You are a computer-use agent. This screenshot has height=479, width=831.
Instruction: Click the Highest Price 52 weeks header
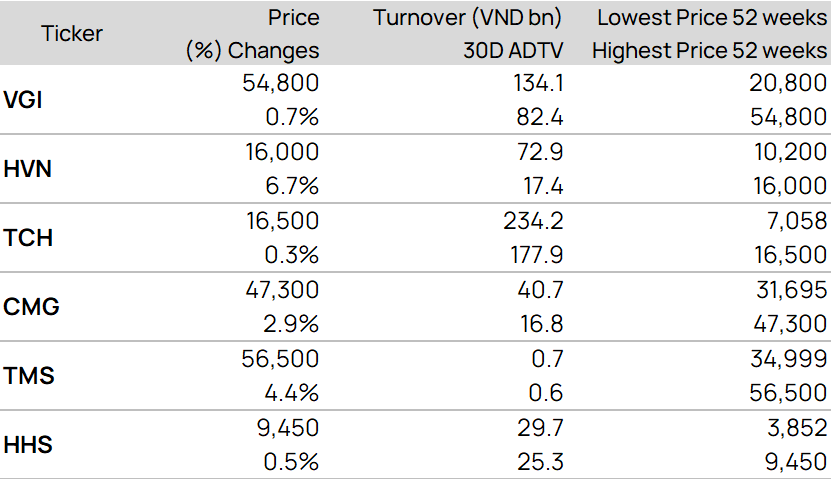(709, 50)
